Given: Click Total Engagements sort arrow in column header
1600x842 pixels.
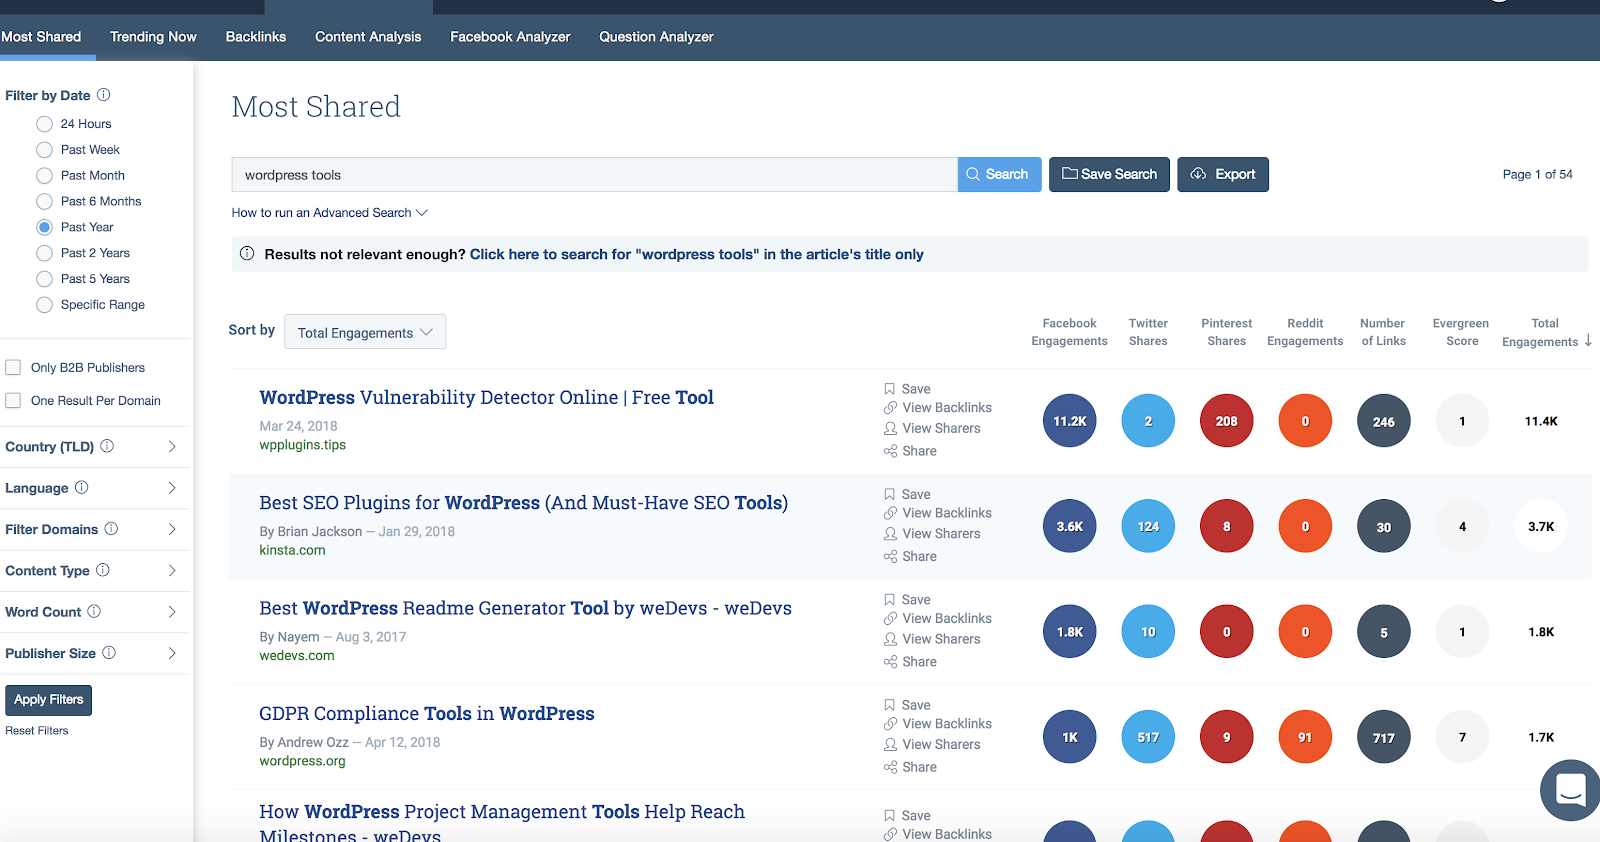Looking at the screenshot, I should coord(1588,341).
